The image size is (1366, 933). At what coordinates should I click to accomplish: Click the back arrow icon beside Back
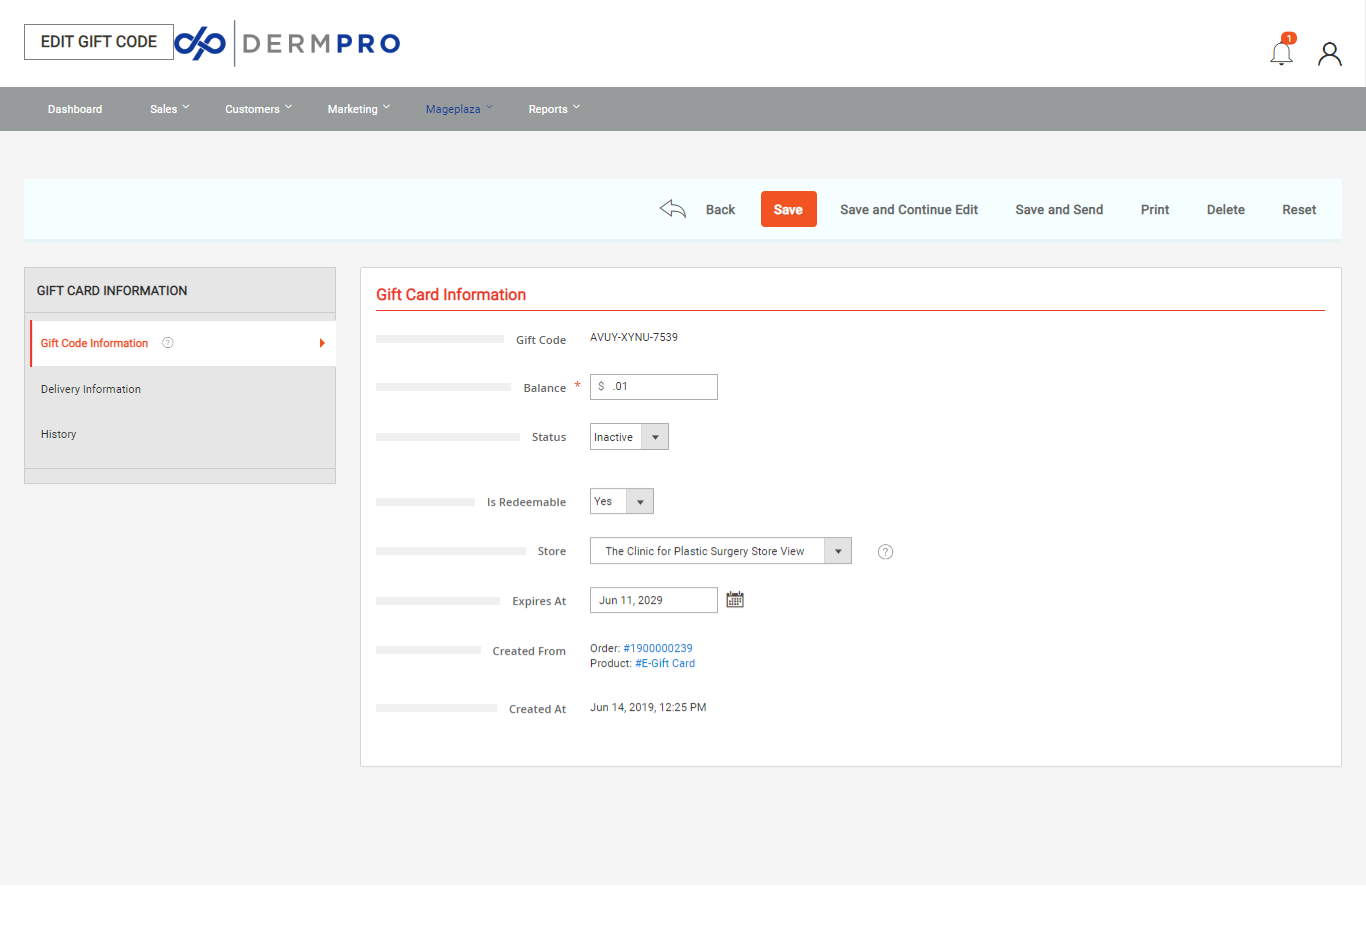(x=672, y=208)
